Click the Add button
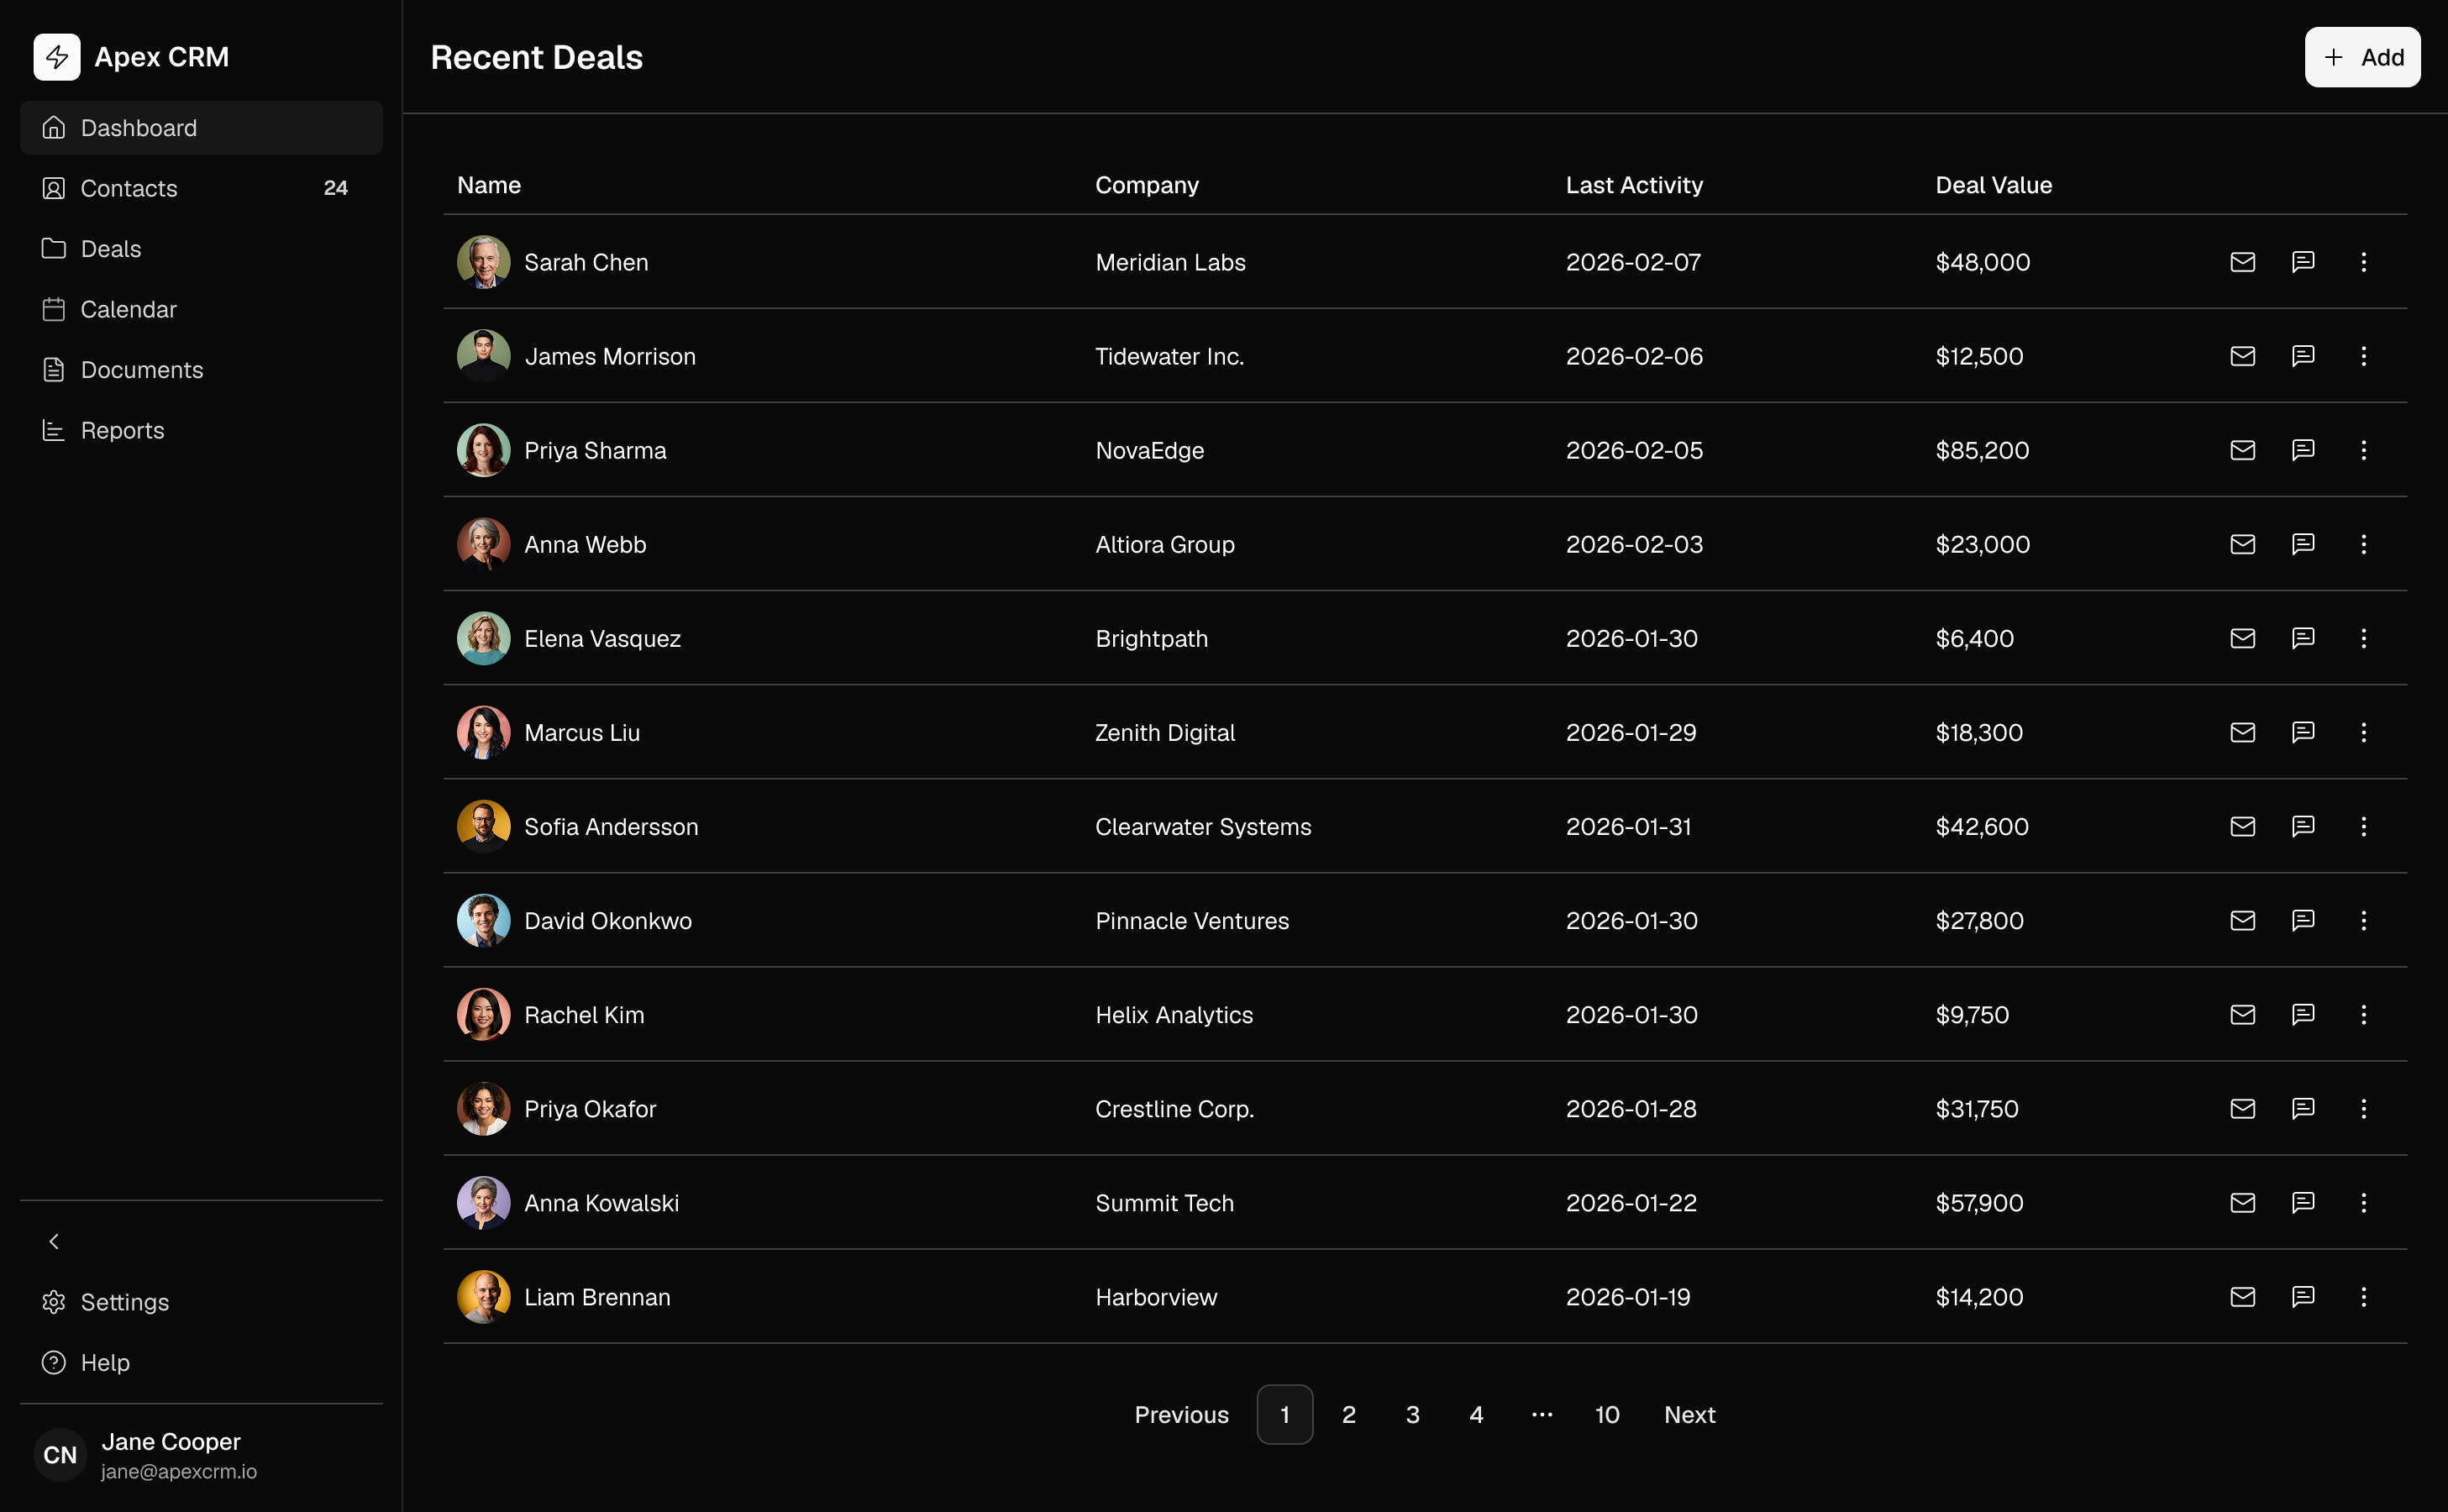The width and height of the screenshot is (2448, 1512). pos(2362,57)
